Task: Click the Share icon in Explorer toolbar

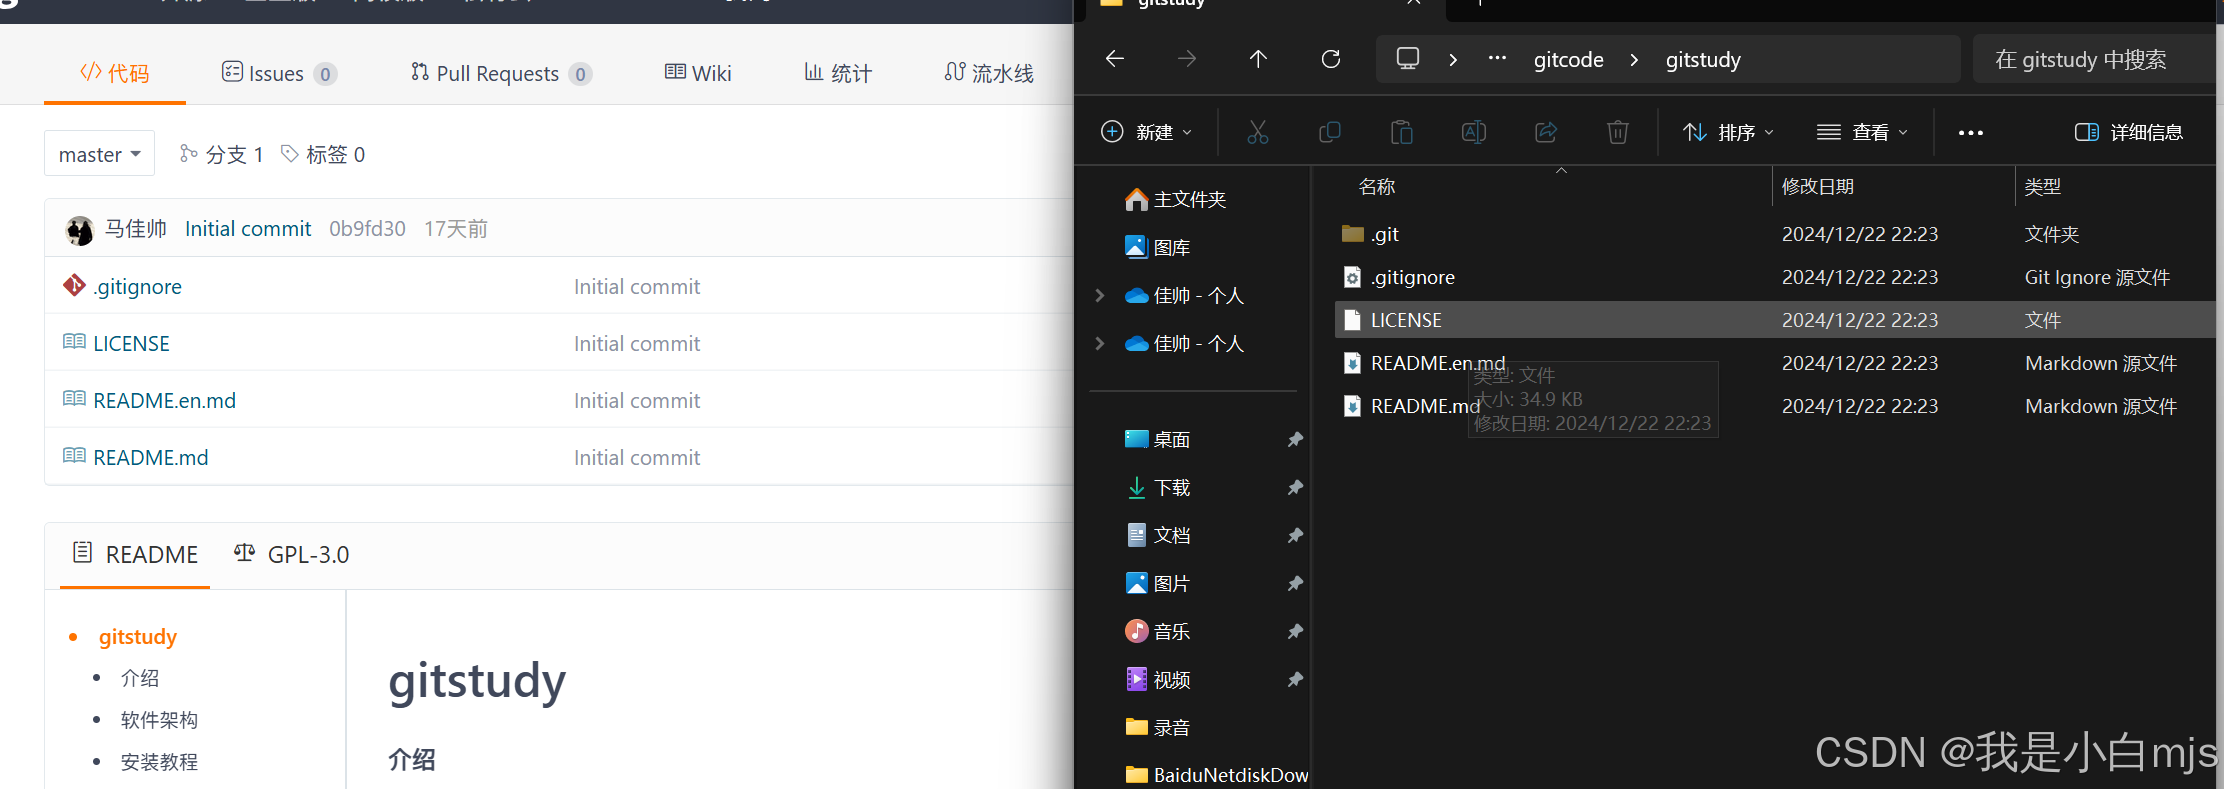Action: tap(1546, 132)
